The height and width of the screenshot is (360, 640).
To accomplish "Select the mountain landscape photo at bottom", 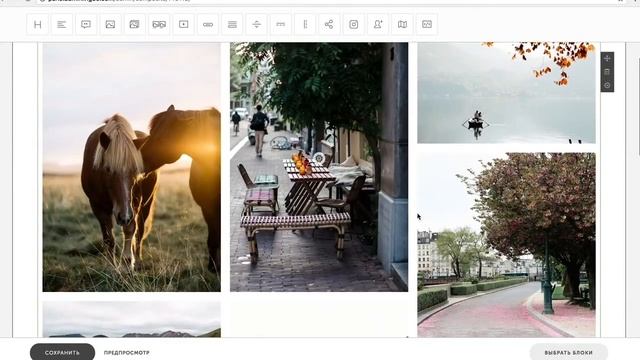I will pos(131,319).
